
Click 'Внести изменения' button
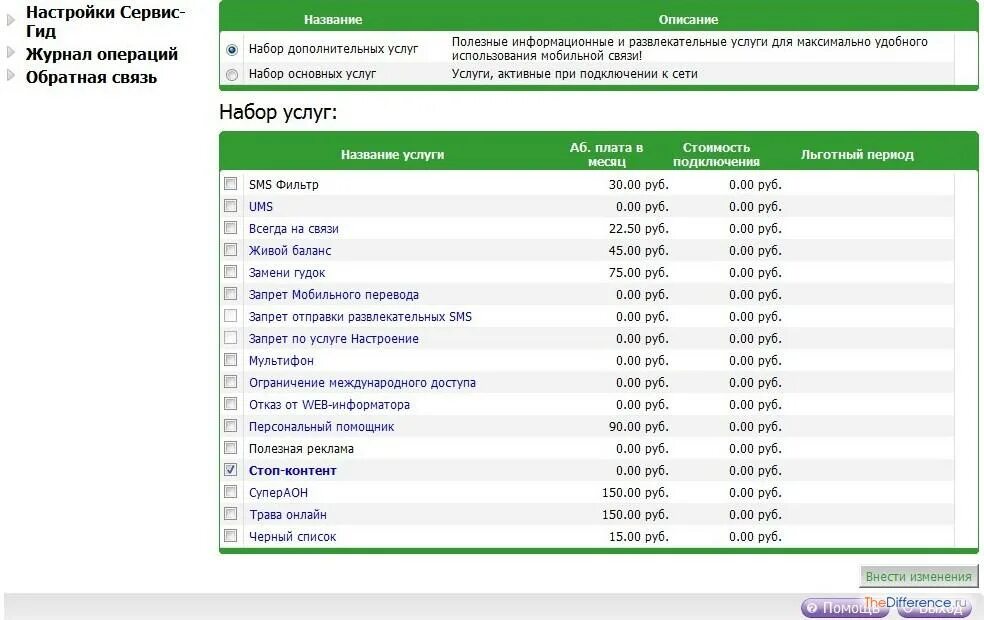pos(918,577)
